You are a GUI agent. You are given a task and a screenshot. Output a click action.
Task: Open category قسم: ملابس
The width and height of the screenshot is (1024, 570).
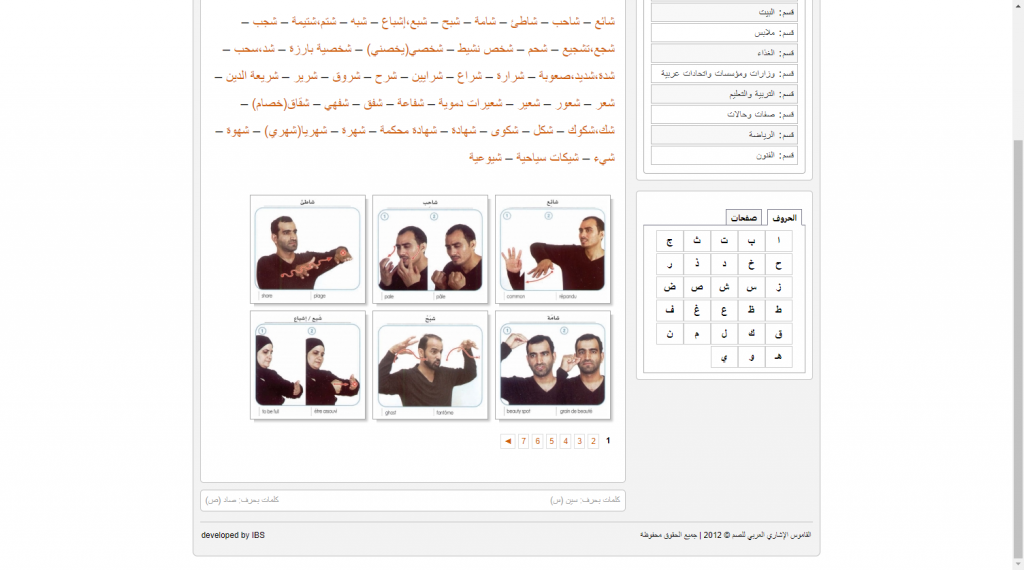pyautogui.click(x=725, y=33)
